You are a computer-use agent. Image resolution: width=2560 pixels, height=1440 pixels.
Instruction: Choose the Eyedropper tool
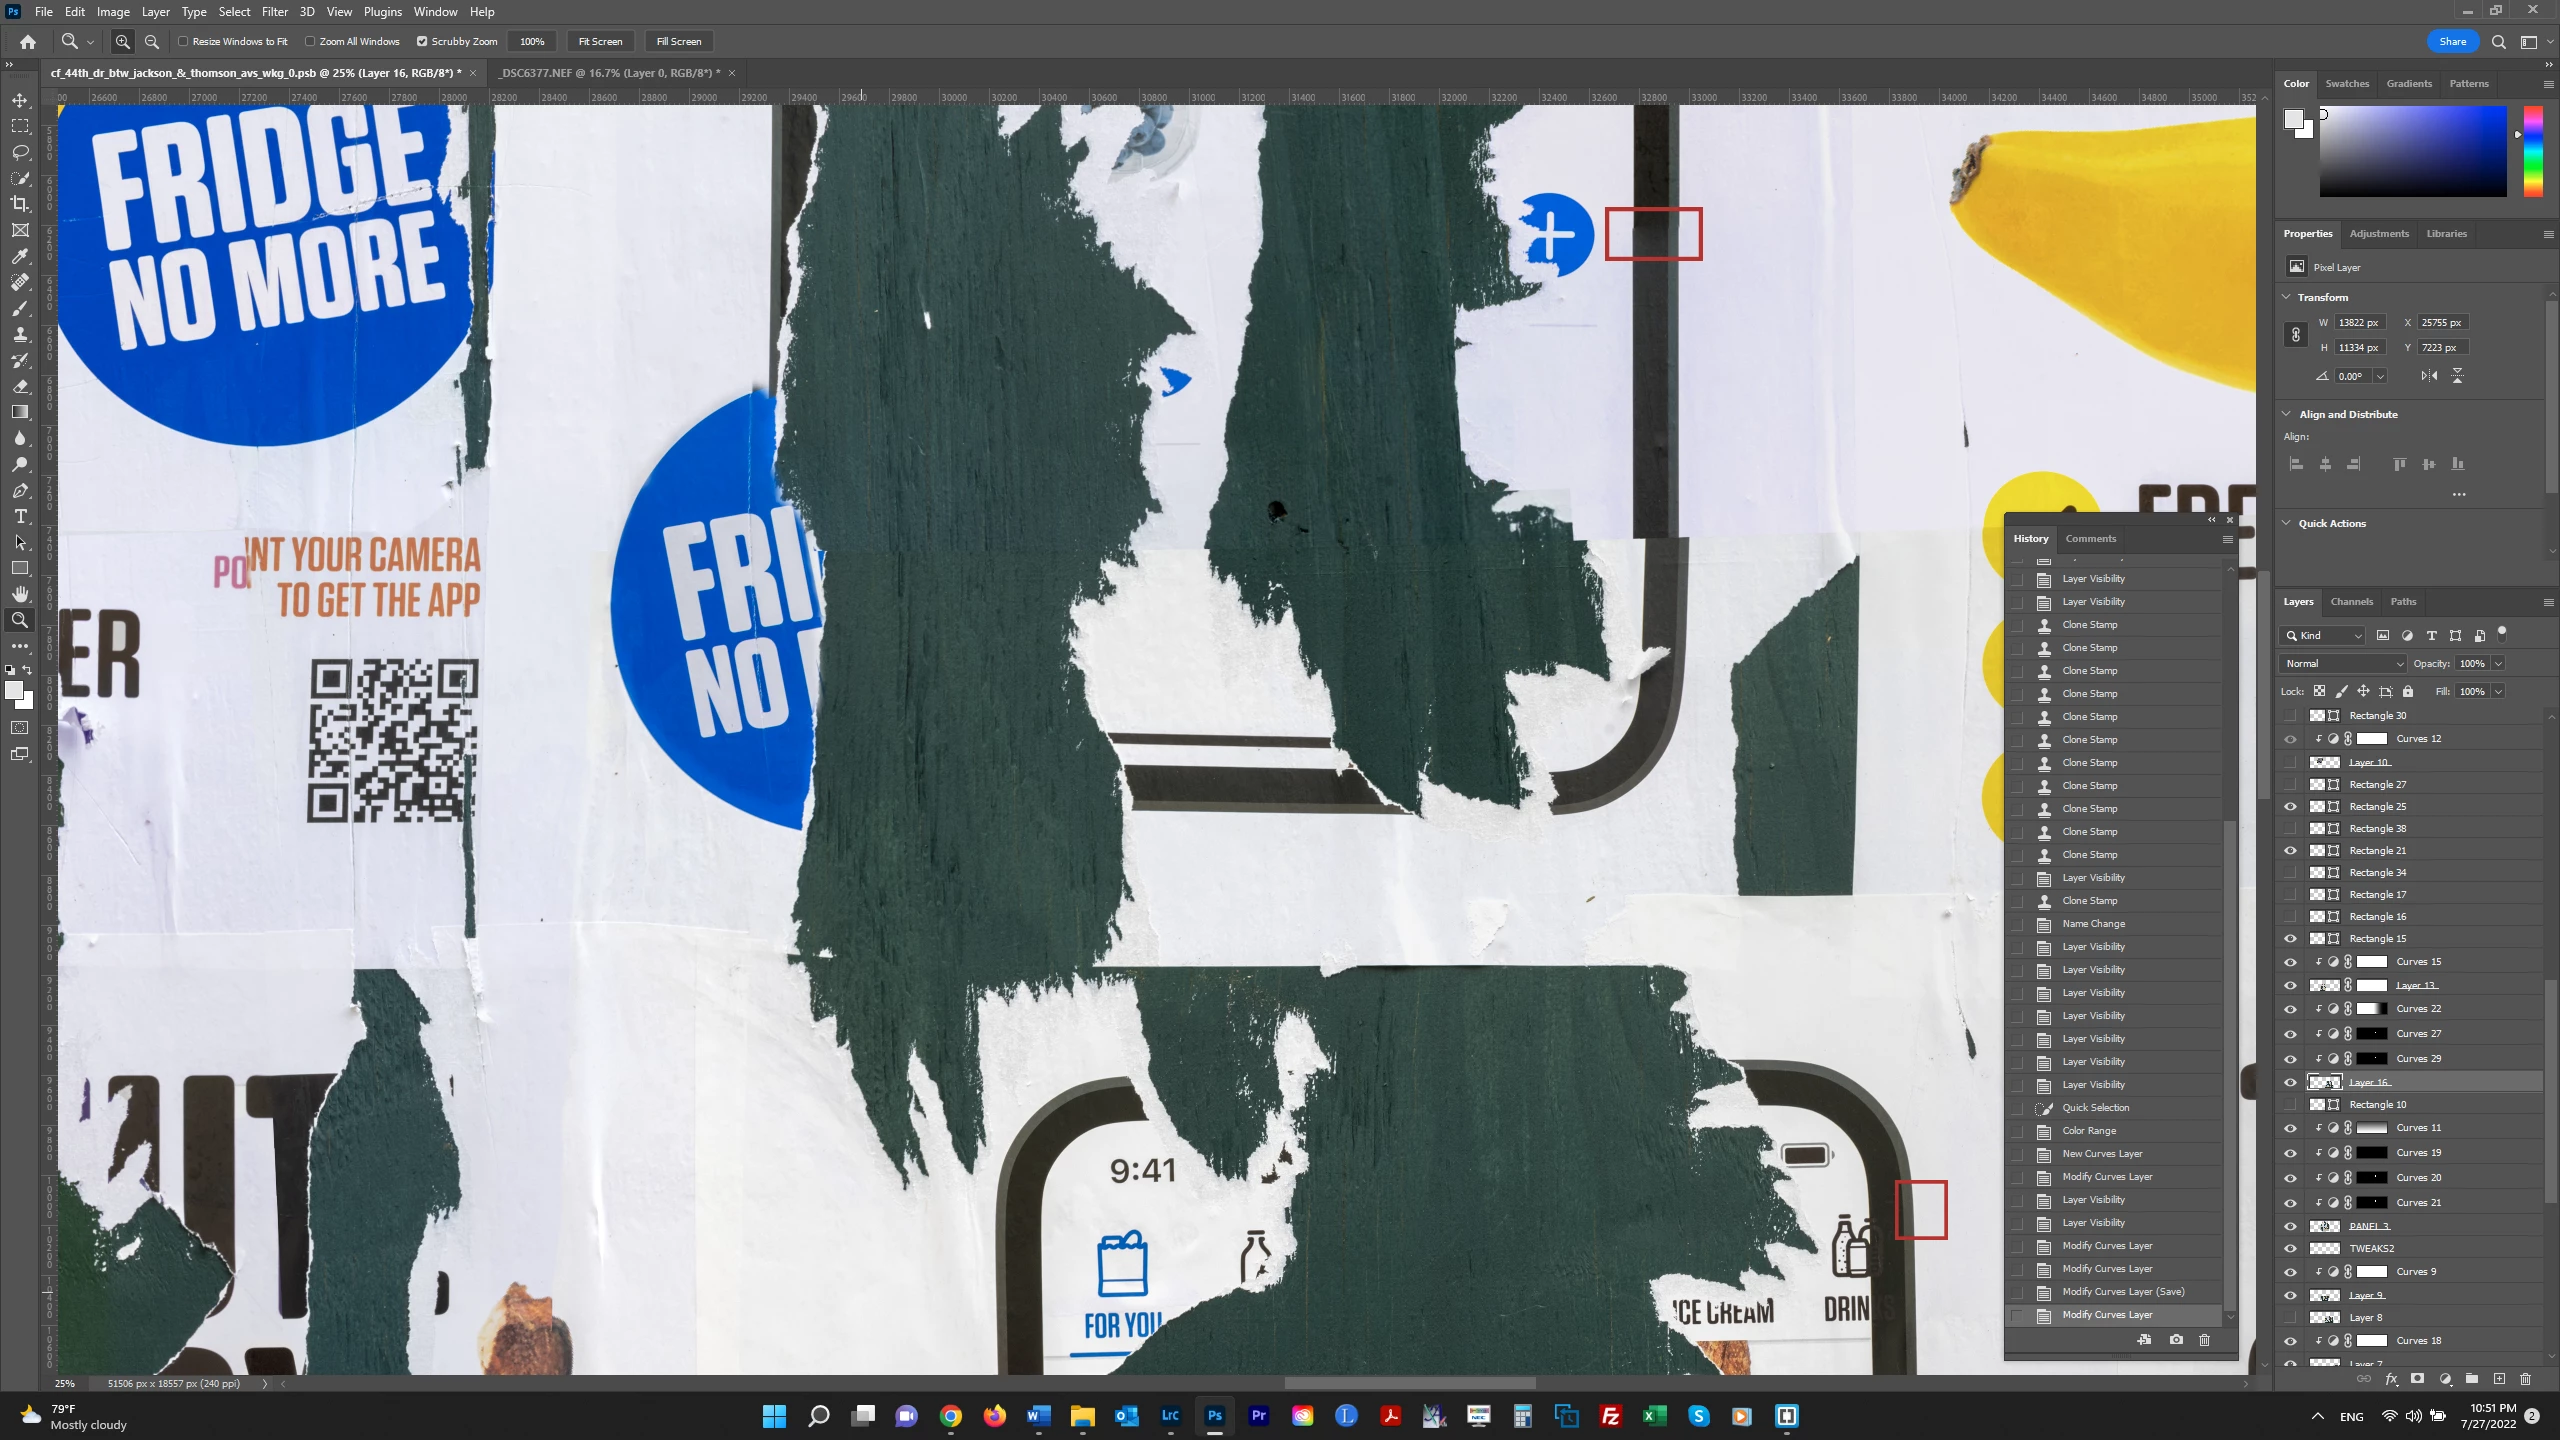pyautogui.click(x=20, y=256)
